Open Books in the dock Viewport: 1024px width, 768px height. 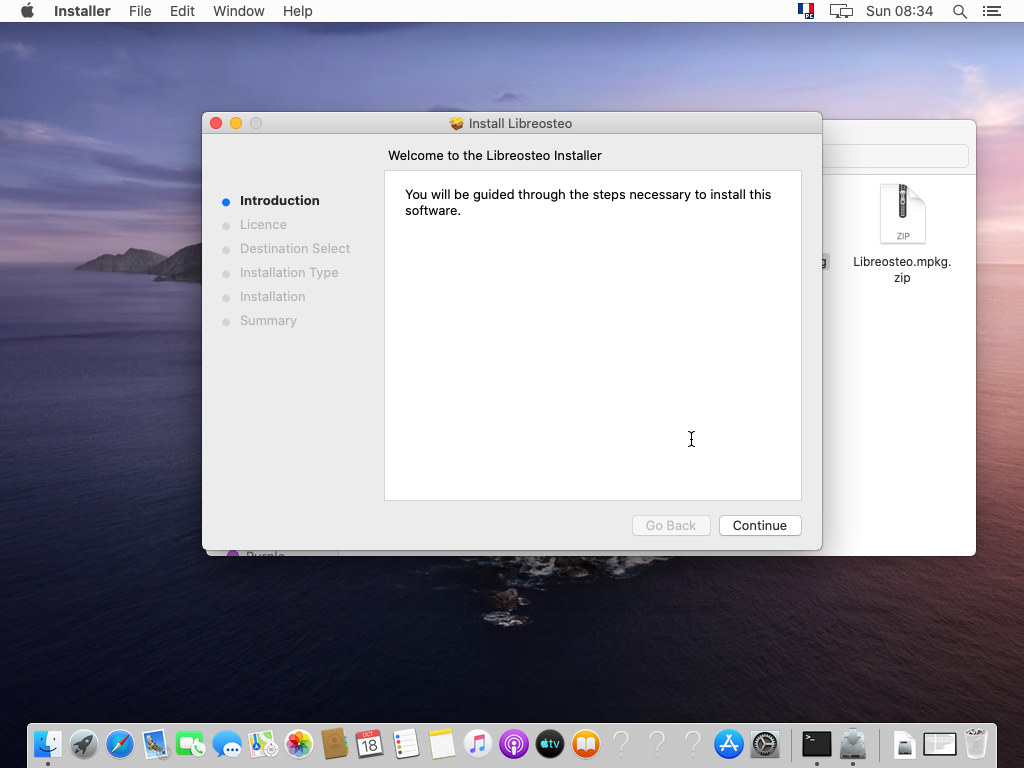coord(585,744)
